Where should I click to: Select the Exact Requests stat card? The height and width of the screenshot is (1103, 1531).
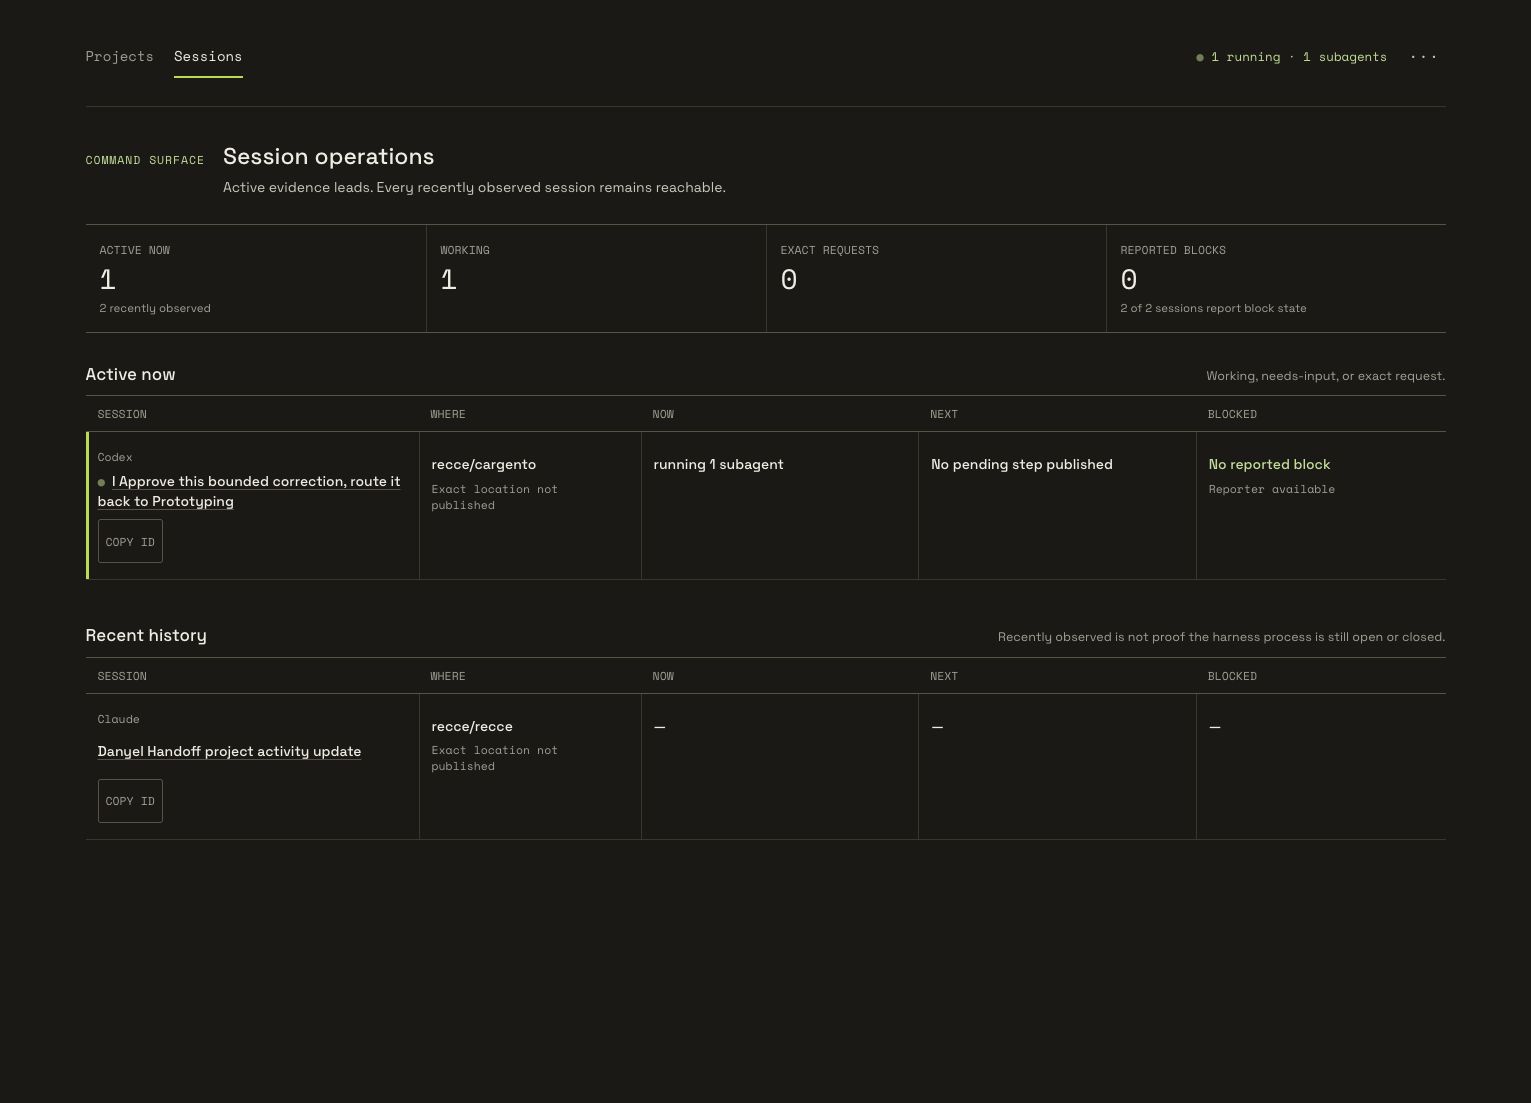(936, 279)
